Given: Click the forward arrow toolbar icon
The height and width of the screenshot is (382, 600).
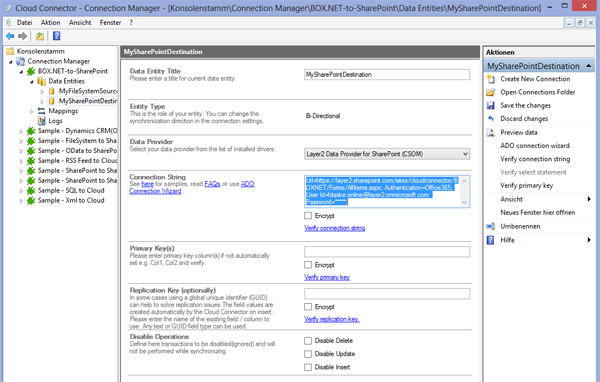Looking at the screenshot, I should point(23,36).
